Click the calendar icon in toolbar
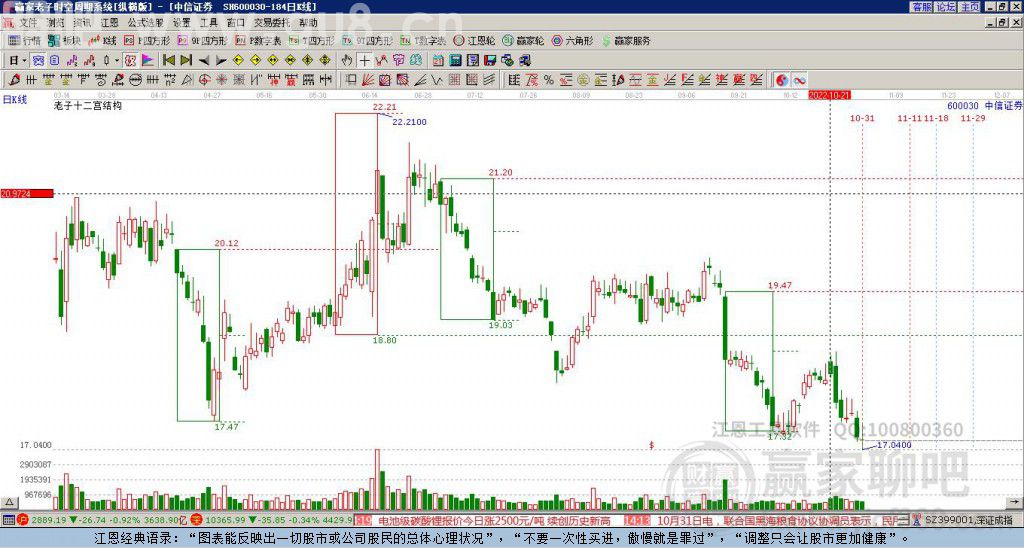Image resolution: width=1024 pixels, height=548 pixels. click(x=438, y=61)
